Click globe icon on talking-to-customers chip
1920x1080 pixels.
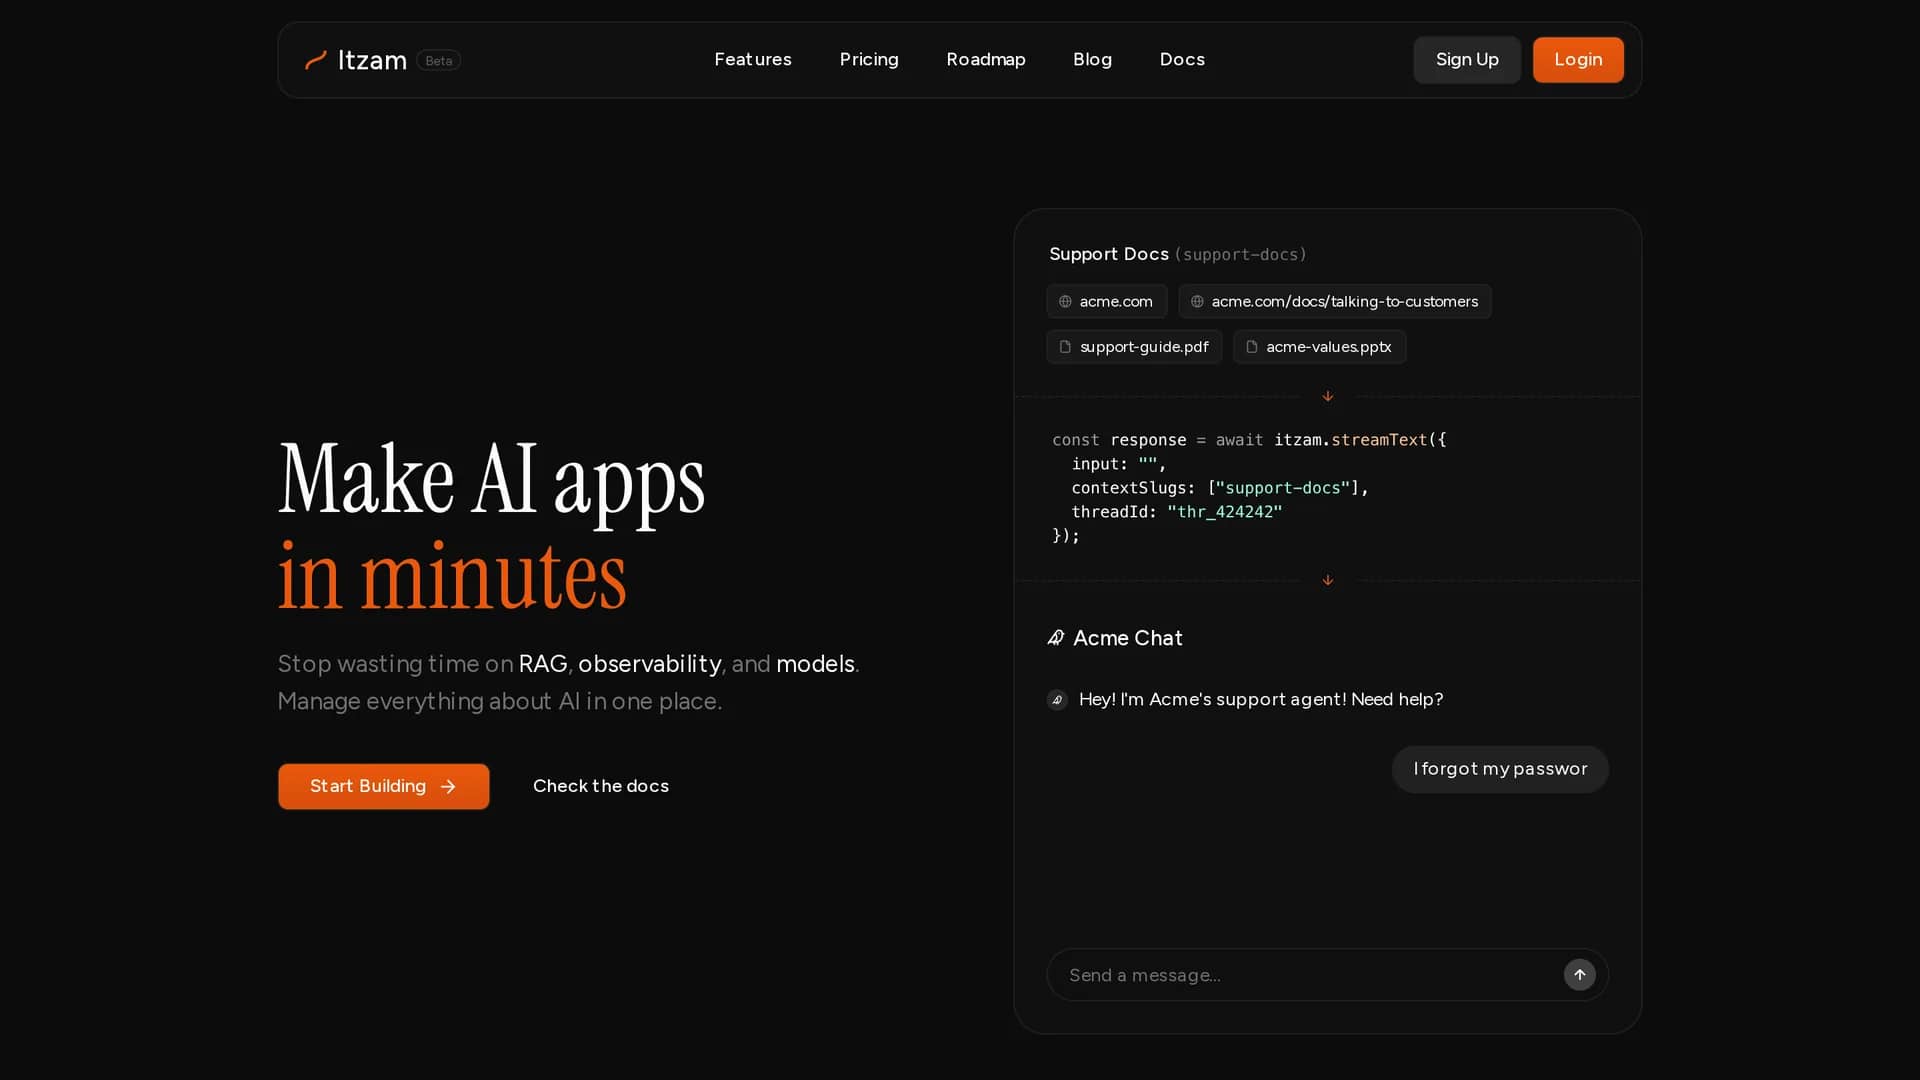pyautogui.click(x=1197, y=301)
